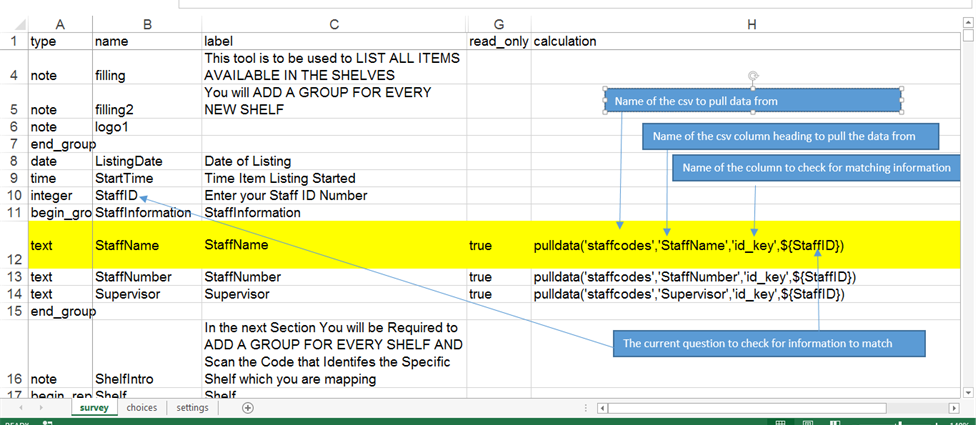Click the sheet tab scroll-left arrow
This screenshot has width=976, height=425.
pos(20,408)
